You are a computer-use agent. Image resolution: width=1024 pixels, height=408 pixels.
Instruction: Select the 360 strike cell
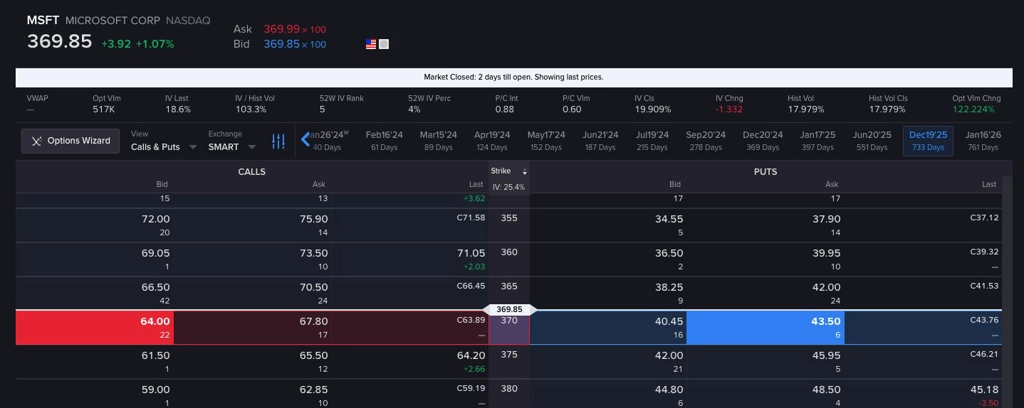(509, 259)
